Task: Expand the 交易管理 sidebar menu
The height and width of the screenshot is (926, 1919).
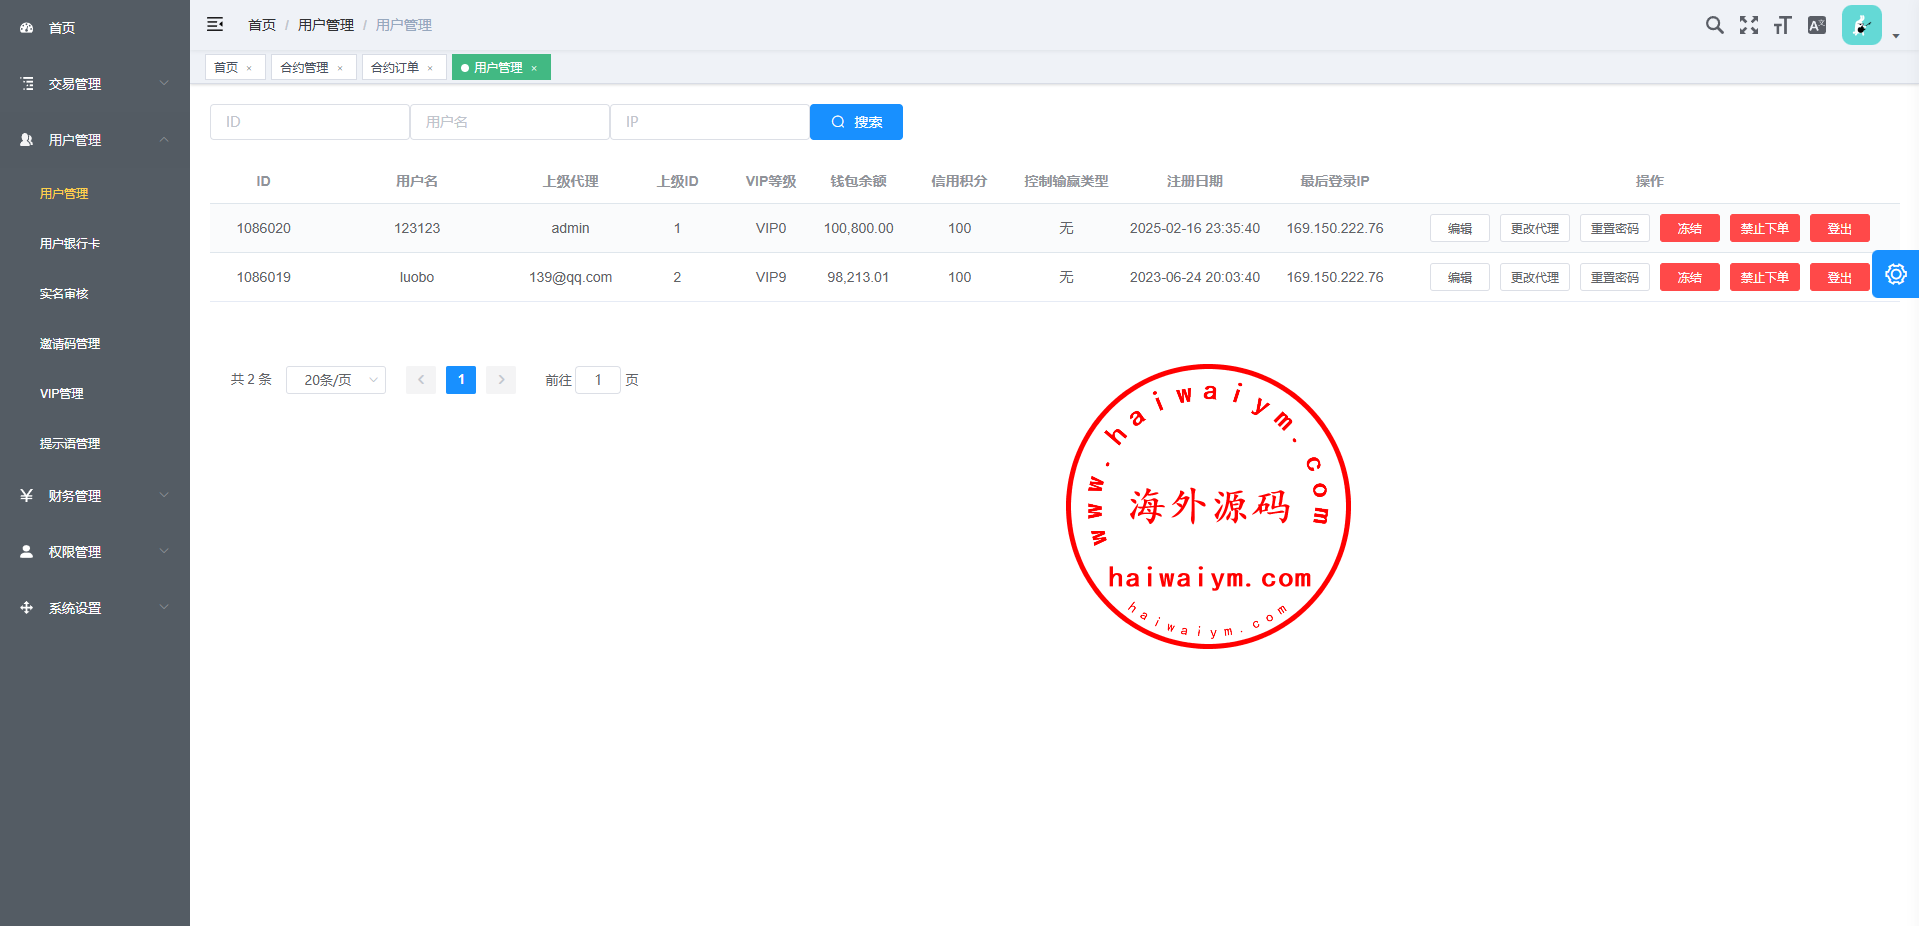Action: pos(95,84)
